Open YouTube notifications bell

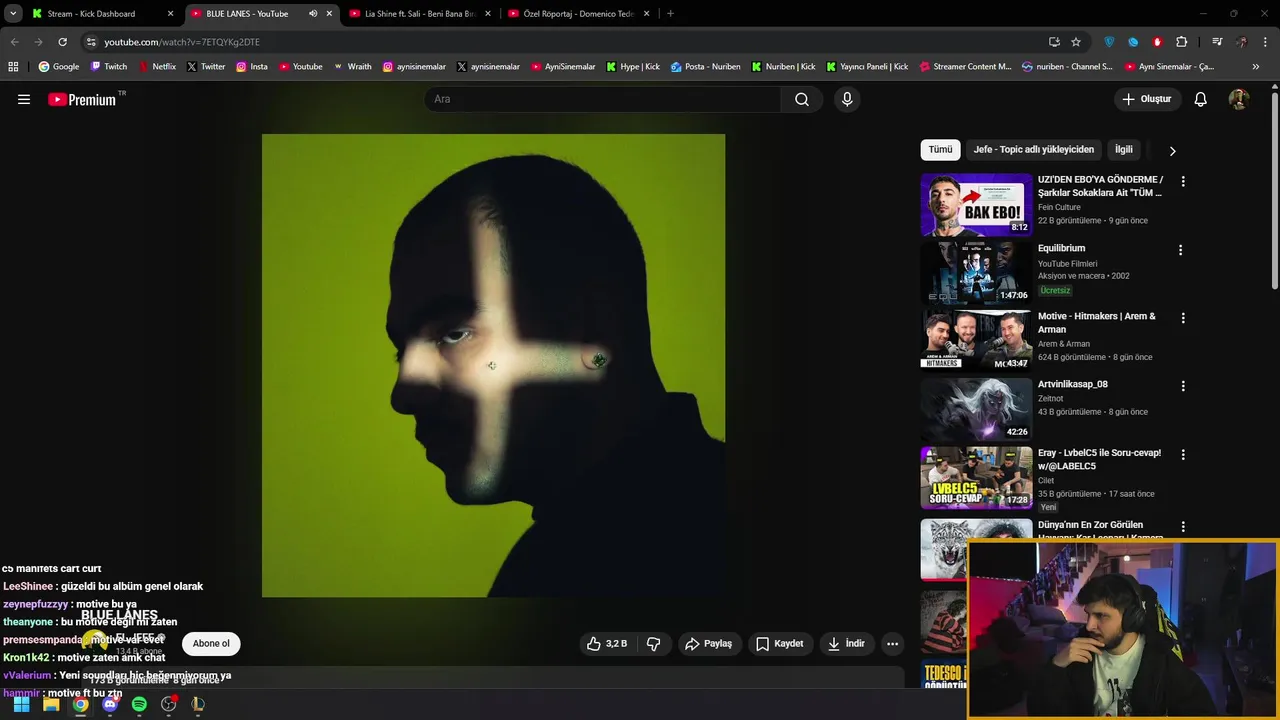tap(1201, 99)
